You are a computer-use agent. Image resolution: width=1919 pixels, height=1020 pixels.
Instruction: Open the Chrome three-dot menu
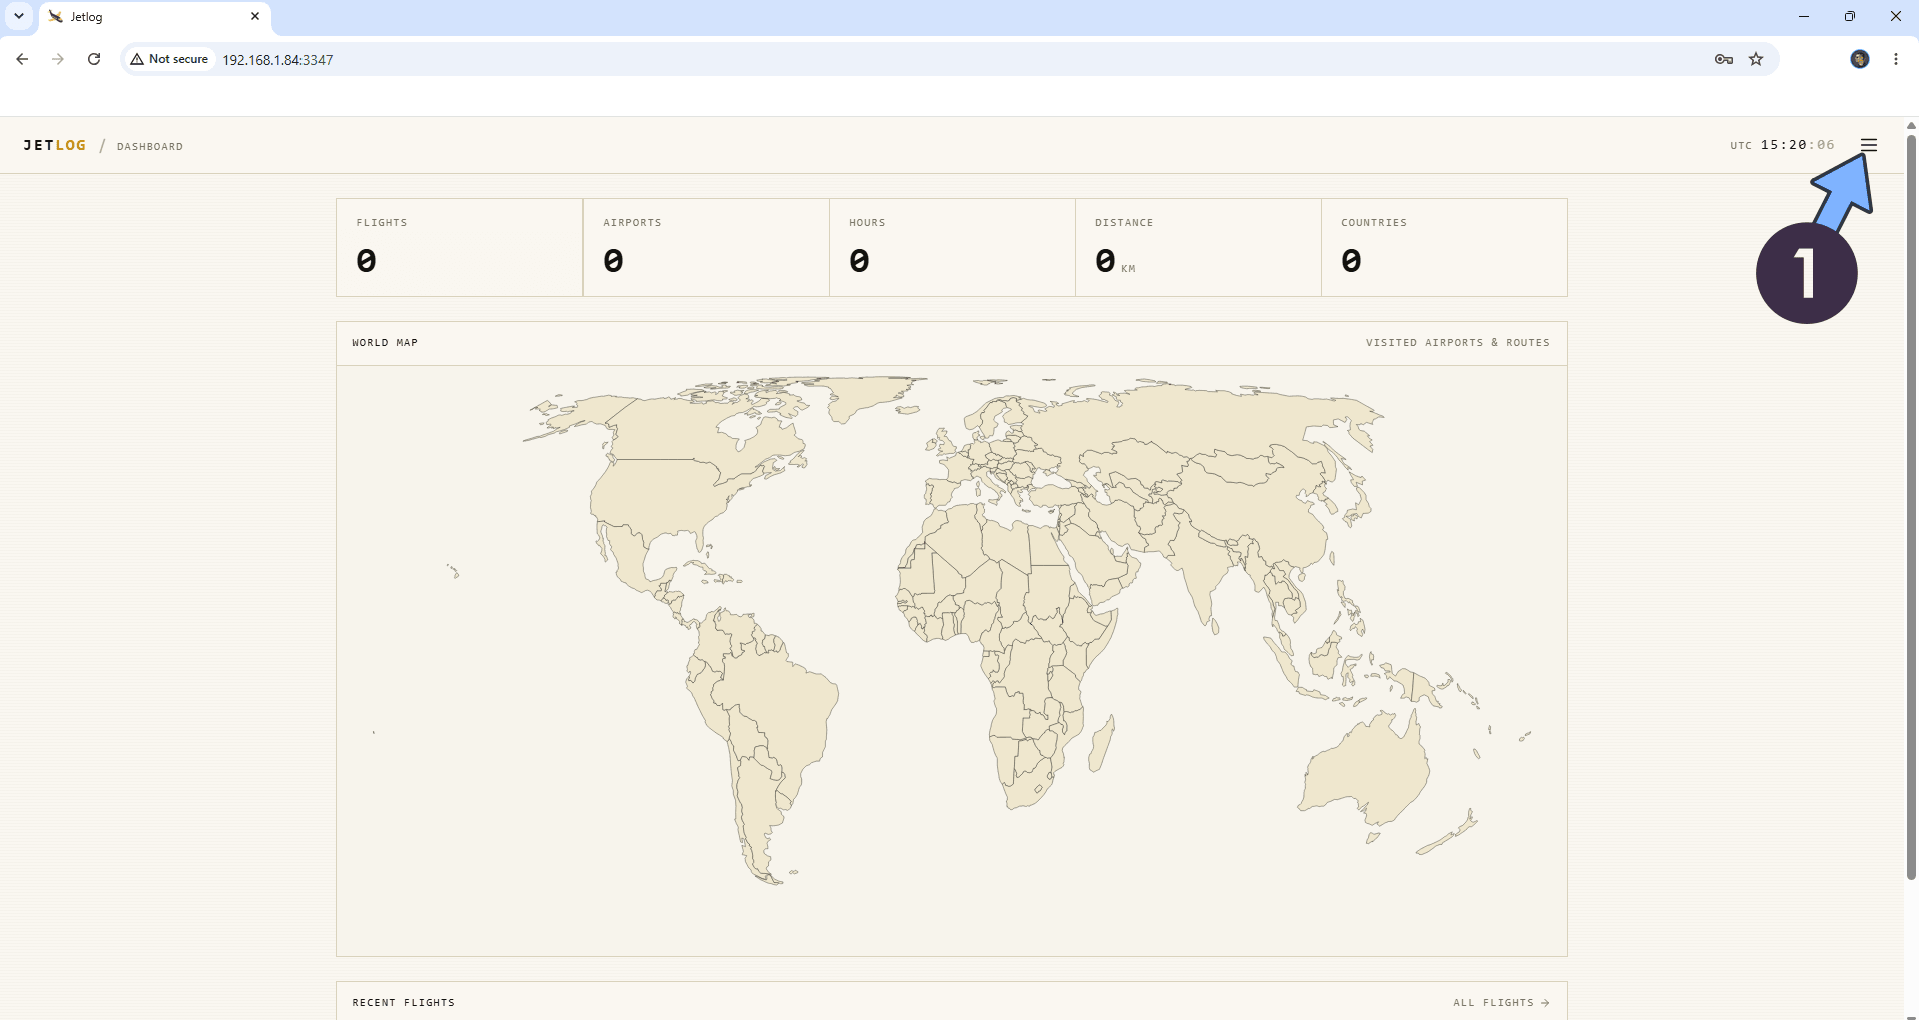pyautogui.click(x=1895, y=59)
